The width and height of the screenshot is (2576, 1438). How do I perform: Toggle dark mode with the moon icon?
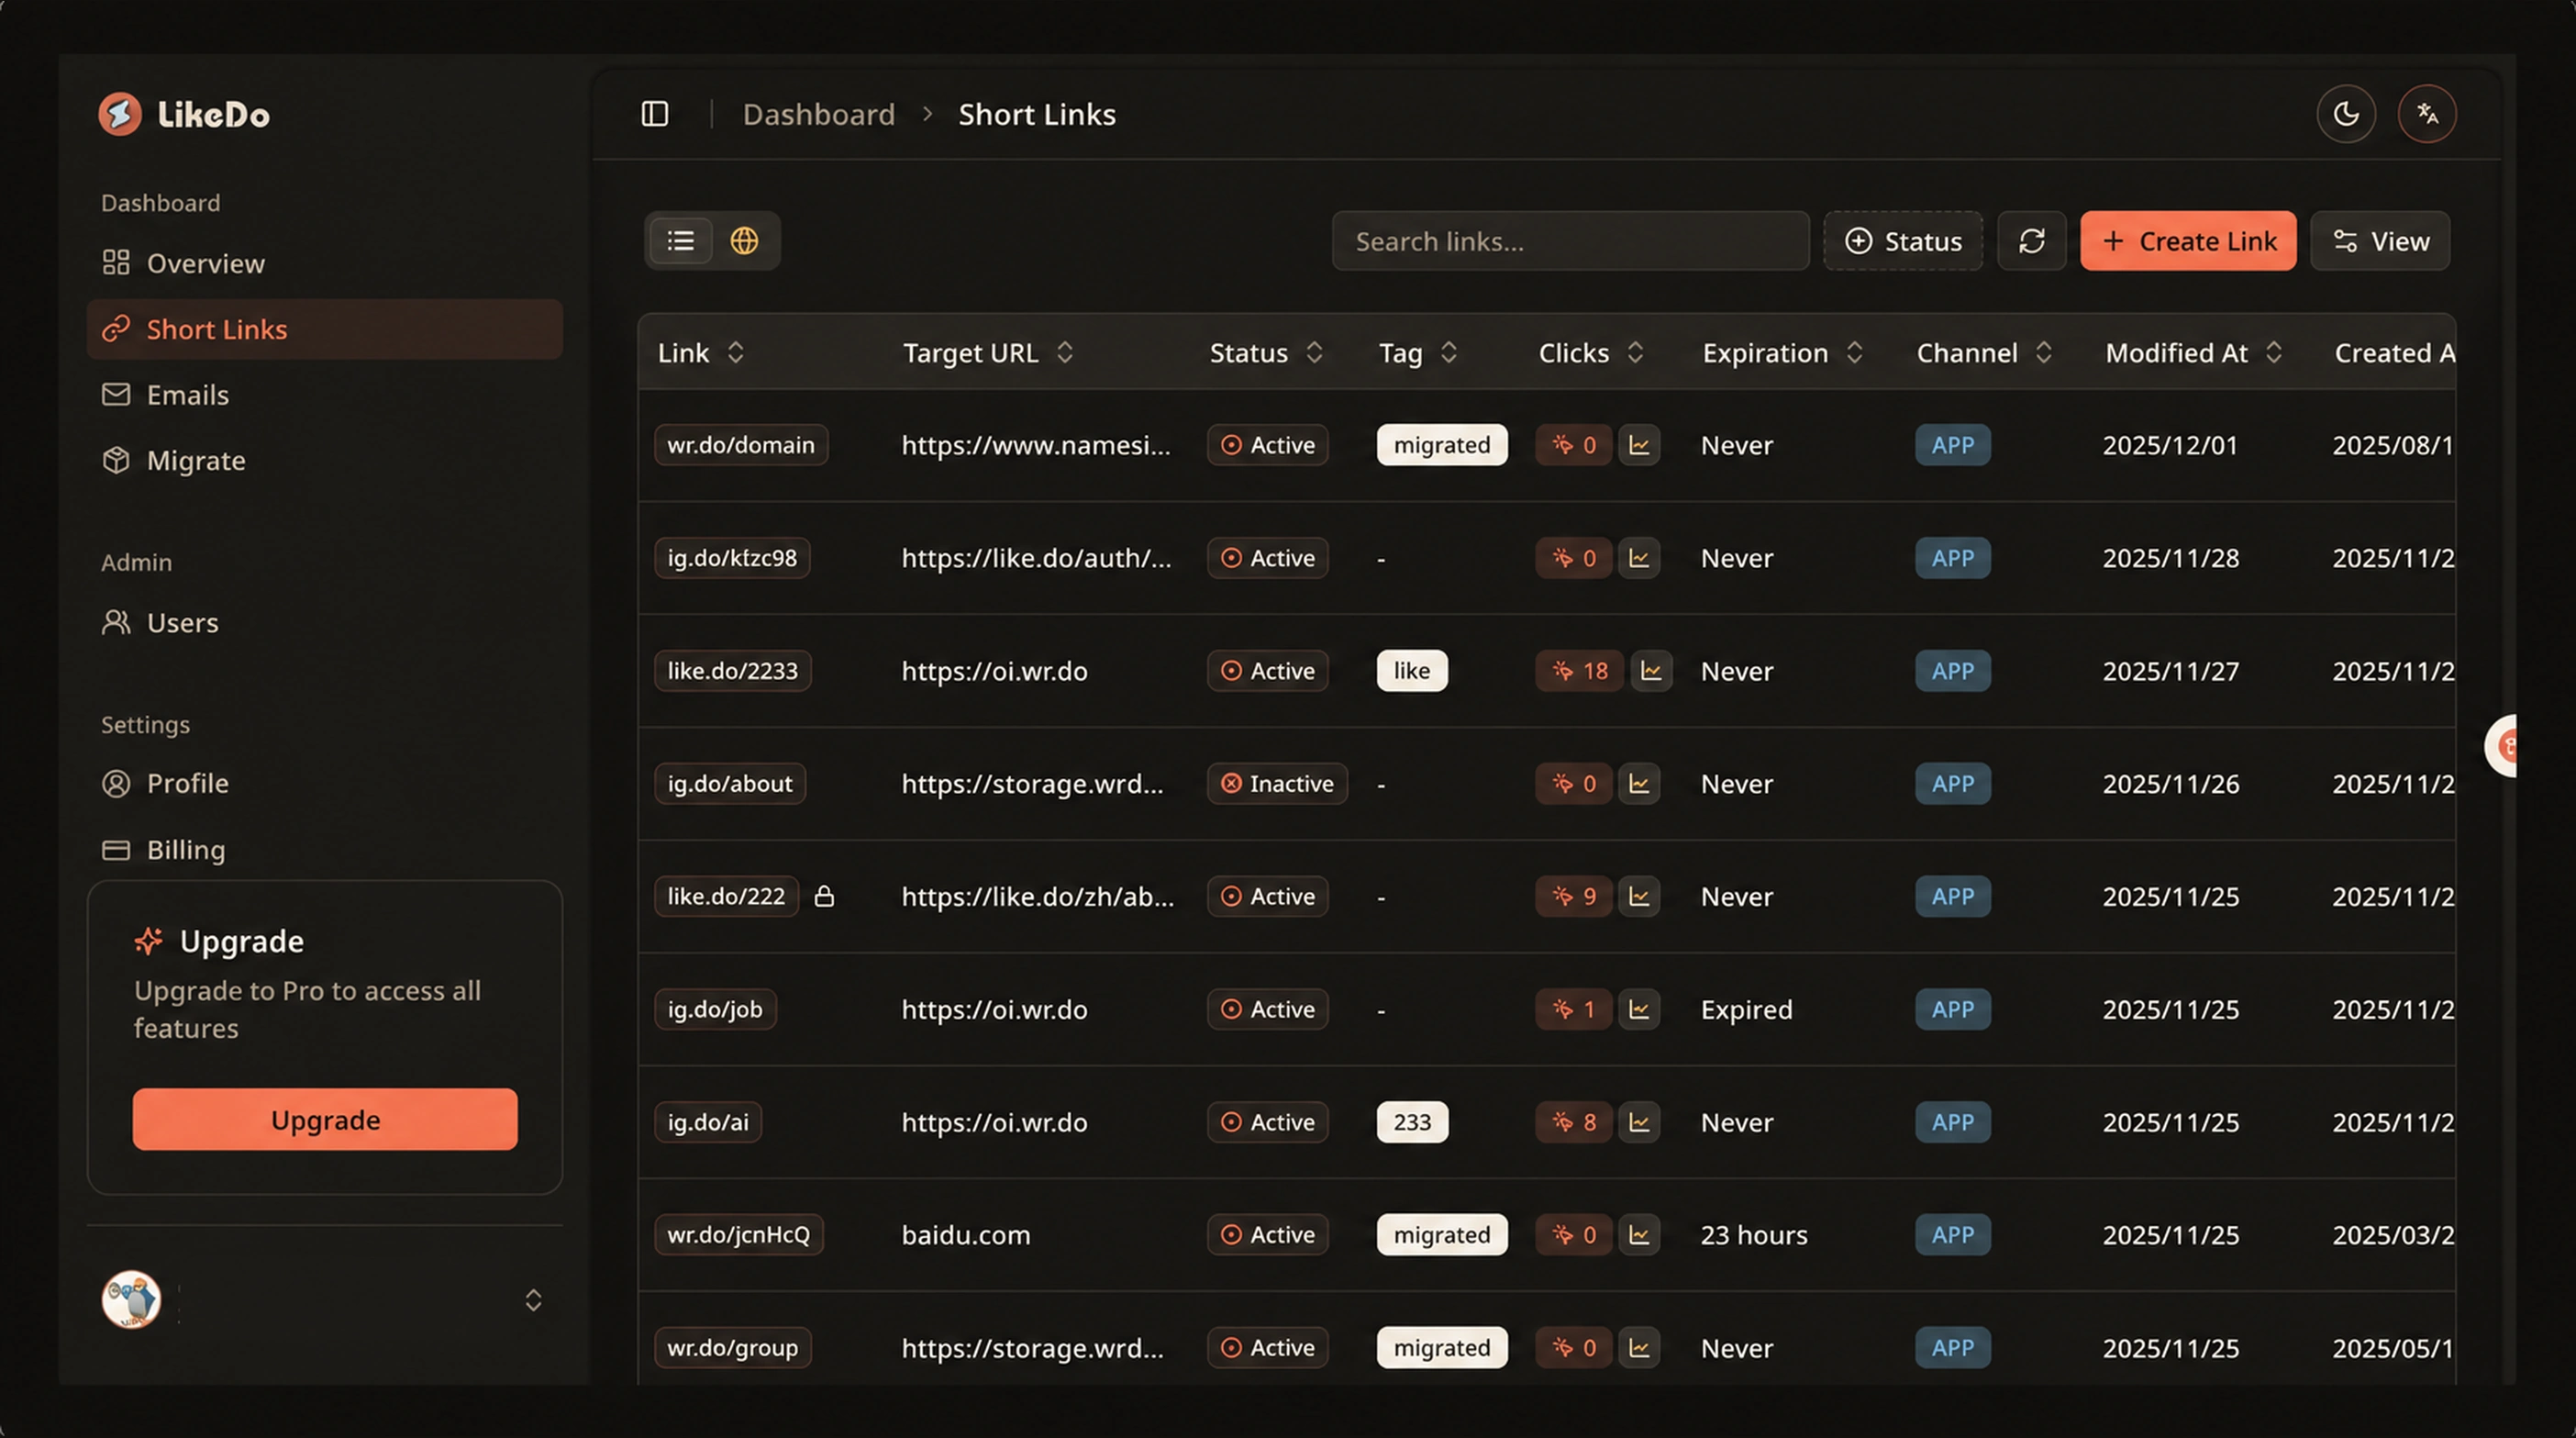point(2346,114)
